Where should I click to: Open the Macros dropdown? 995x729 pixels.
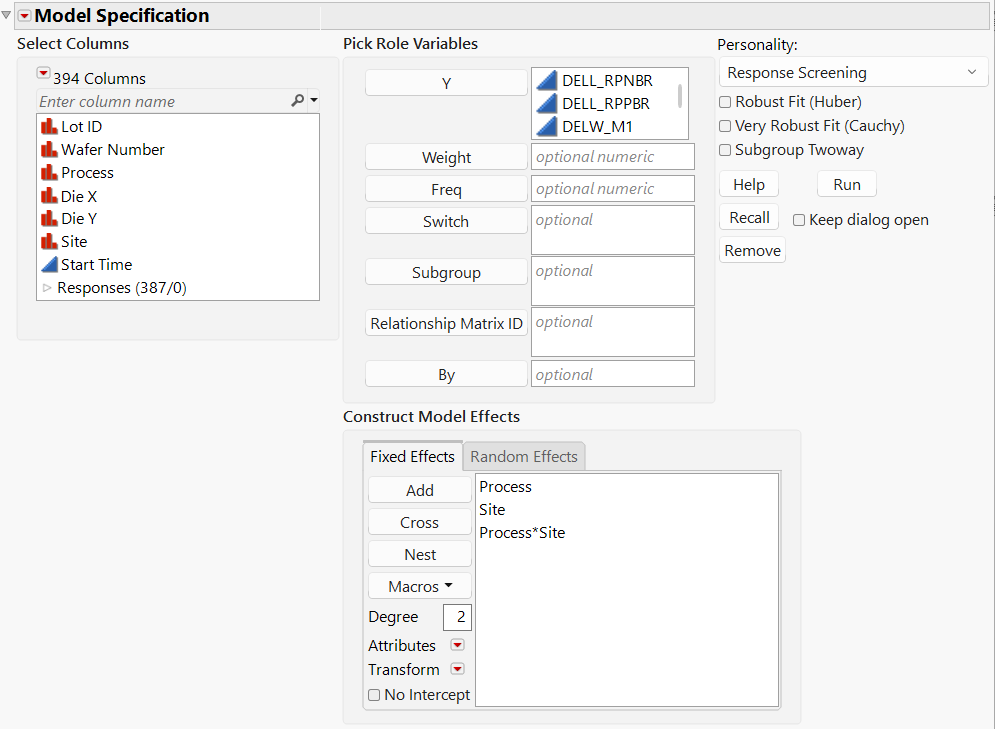tap(419, 585)
